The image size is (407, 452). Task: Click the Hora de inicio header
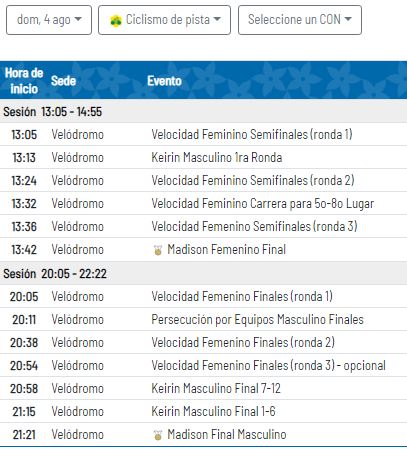click(24, 81)
